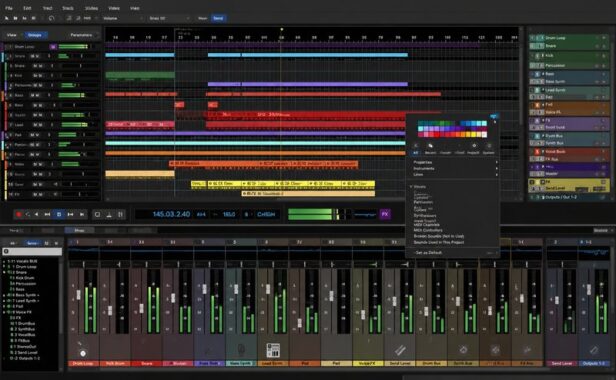Click the red Record button in transport
Image resolution: width=616 pixels, height=380 pixels.
(18, 214)
